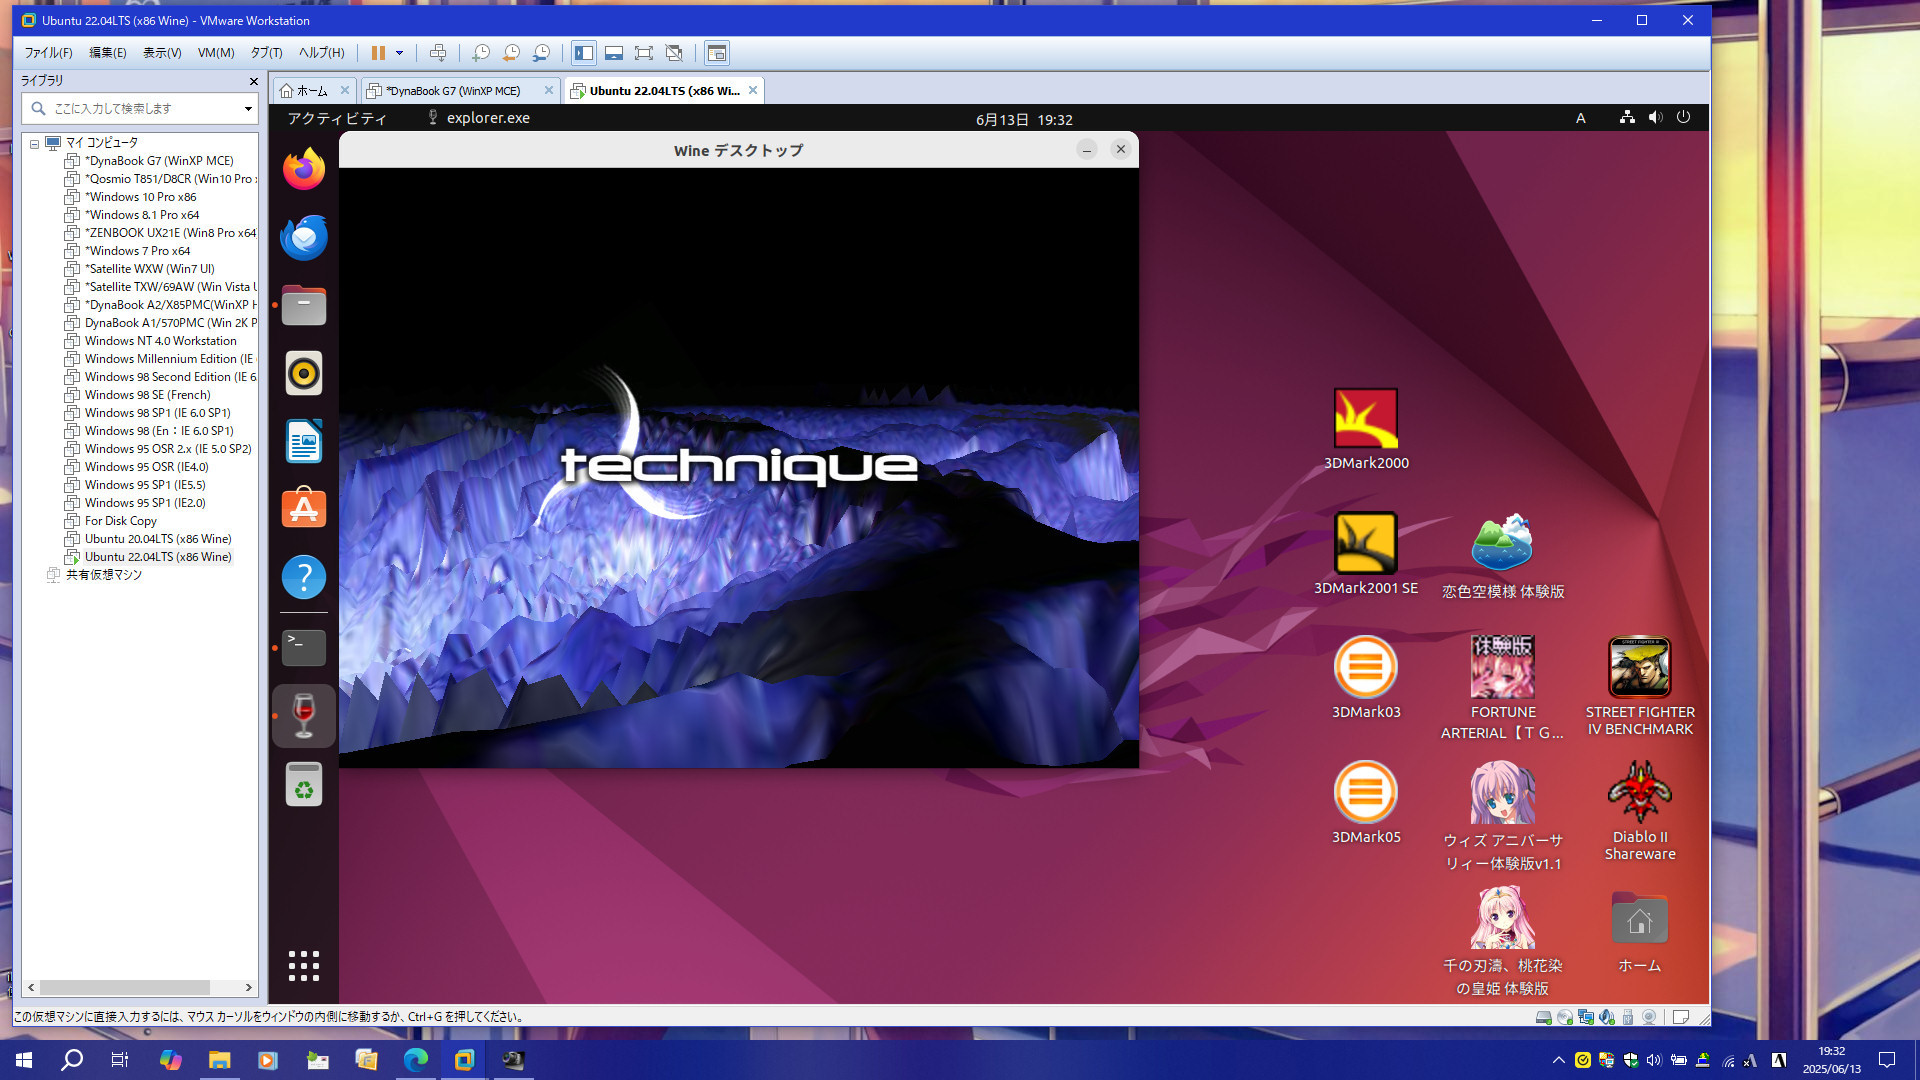This screenshot has width=1920, height=1080.
Task: Close the Ubuntu 22.04LTS tab
Action: pyautogui.click(x=753, y=90)
